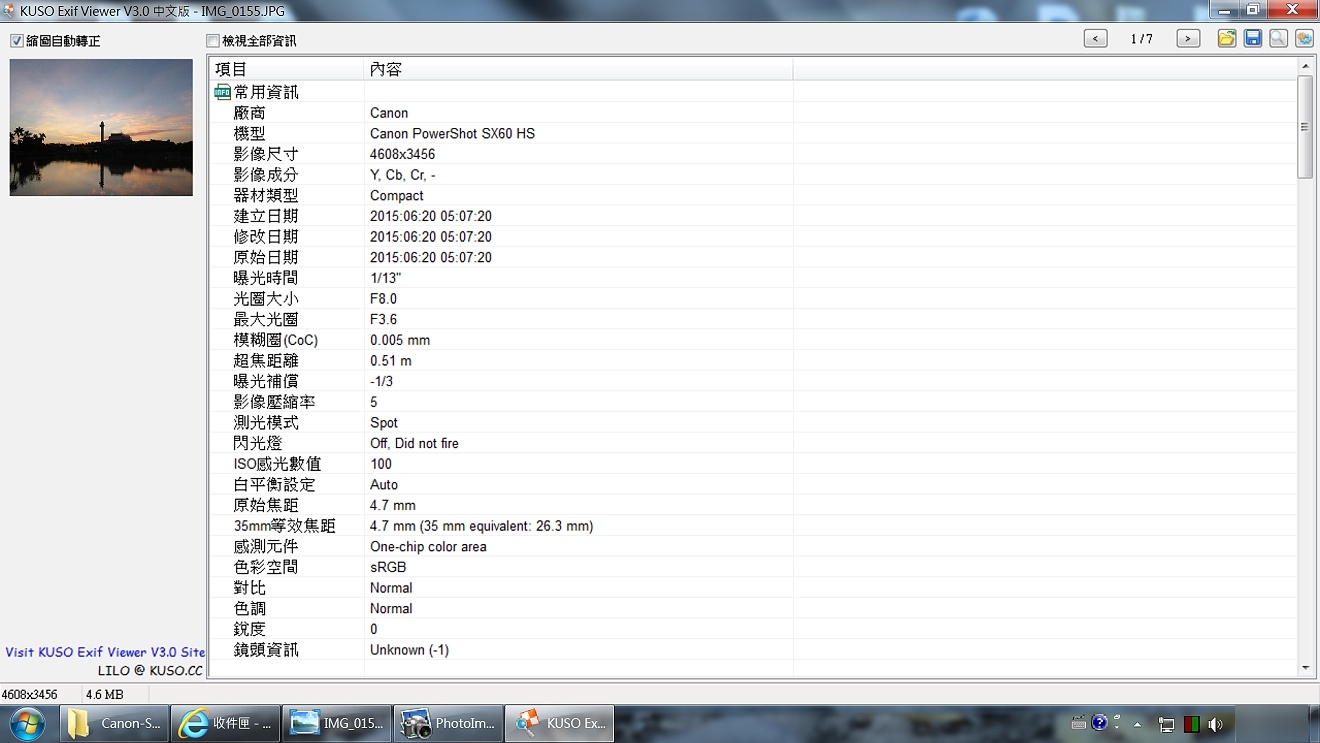Click the keyboard input method tray icon
Viewport: 1320px width, 743px height.
1079,723
